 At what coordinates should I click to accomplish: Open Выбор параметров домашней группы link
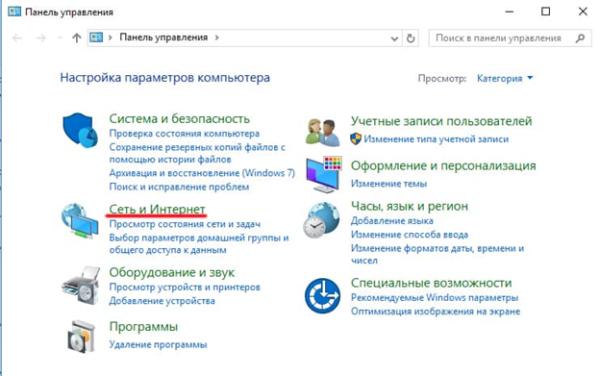[199, 244]
